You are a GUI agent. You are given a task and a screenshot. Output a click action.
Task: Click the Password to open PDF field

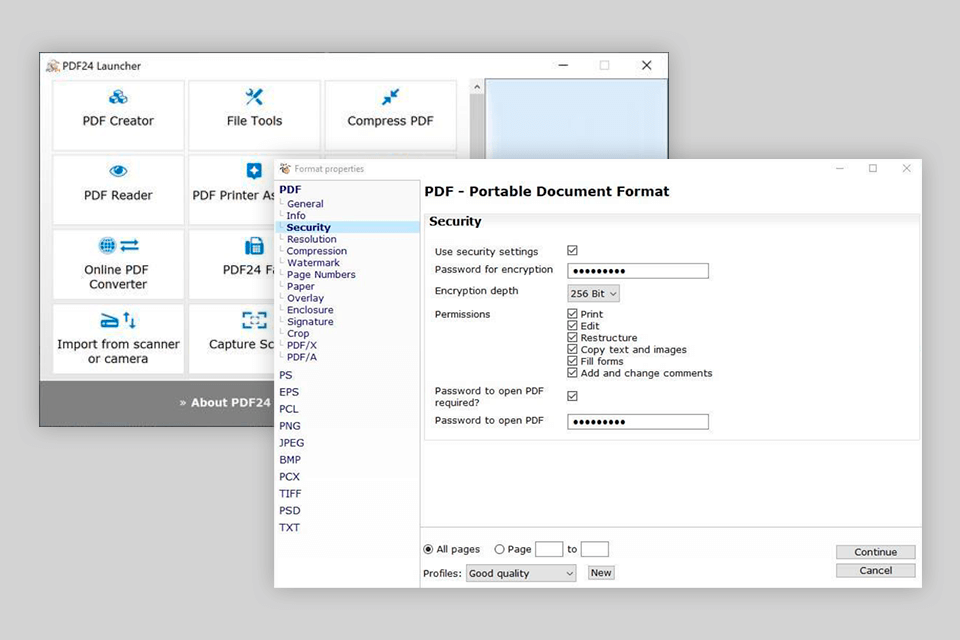click(x=638, y=421)
